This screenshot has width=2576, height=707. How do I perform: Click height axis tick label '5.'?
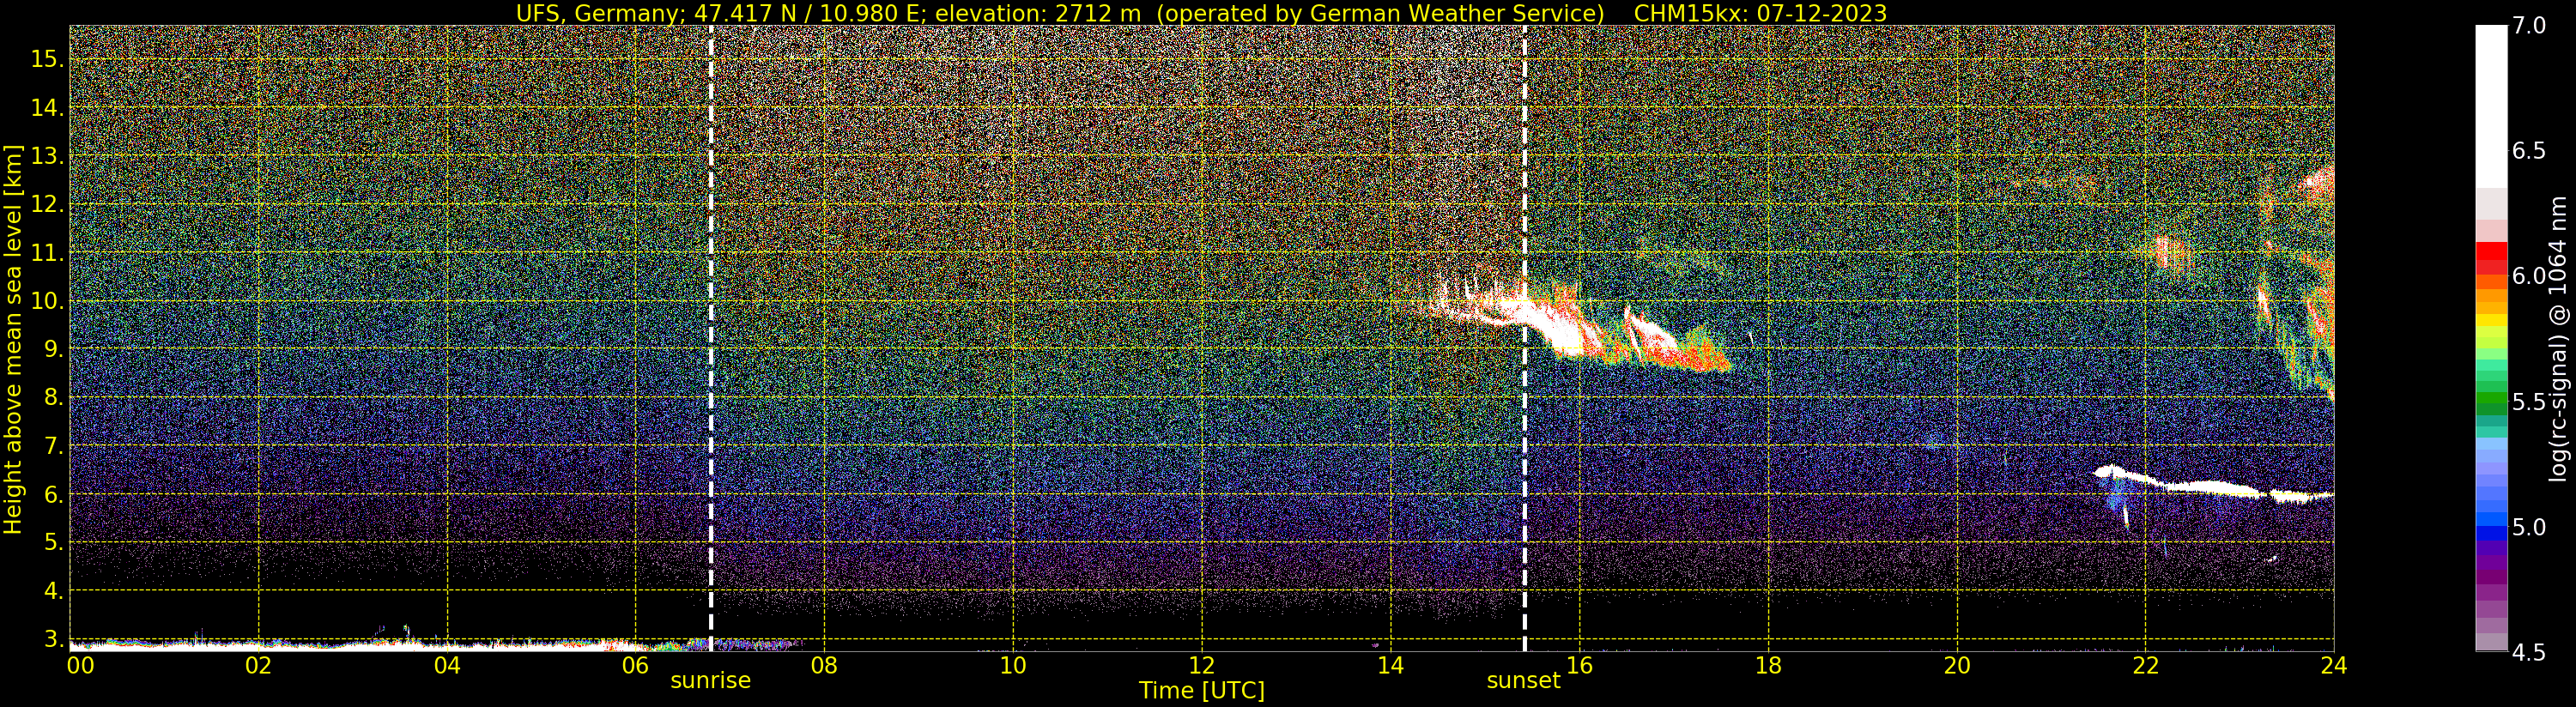(53, 543)
